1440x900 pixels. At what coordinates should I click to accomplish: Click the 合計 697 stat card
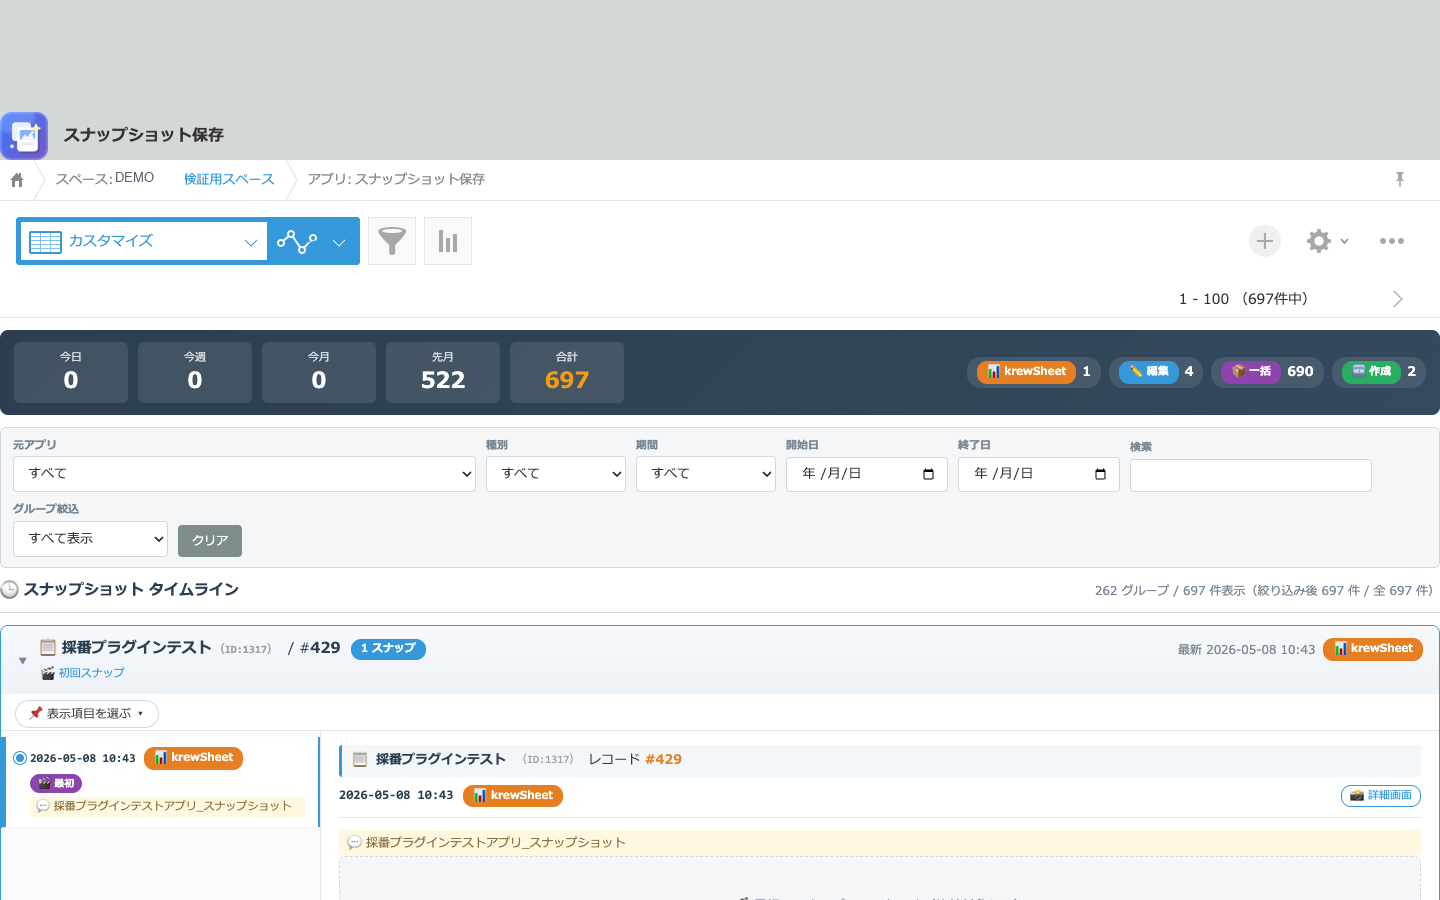[567, 372]
